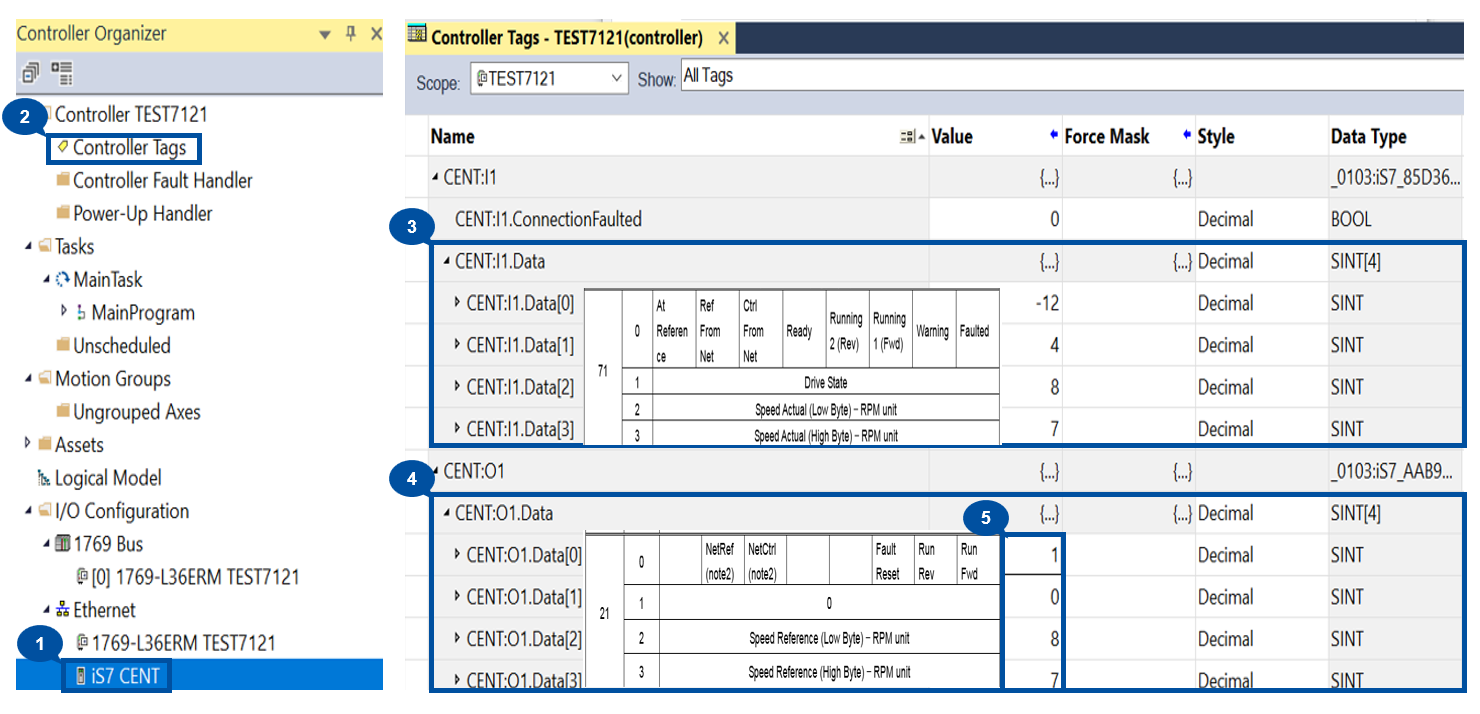Expand the Assets tree node

28,444
